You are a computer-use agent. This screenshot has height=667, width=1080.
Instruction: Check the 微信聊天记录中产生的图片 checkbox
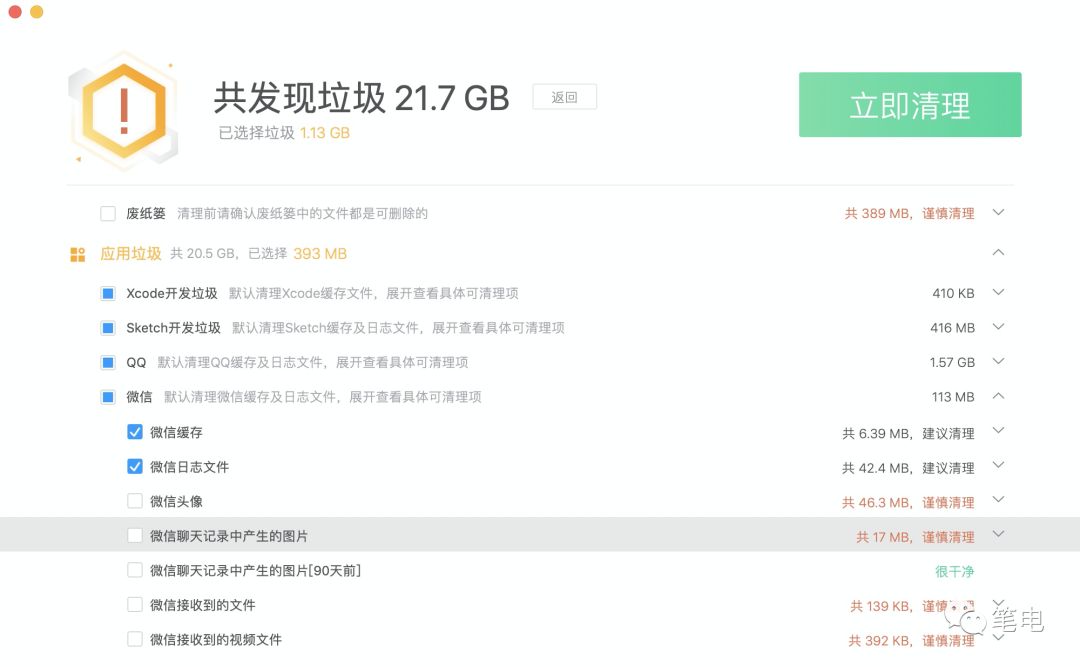(x=135, y=536)
